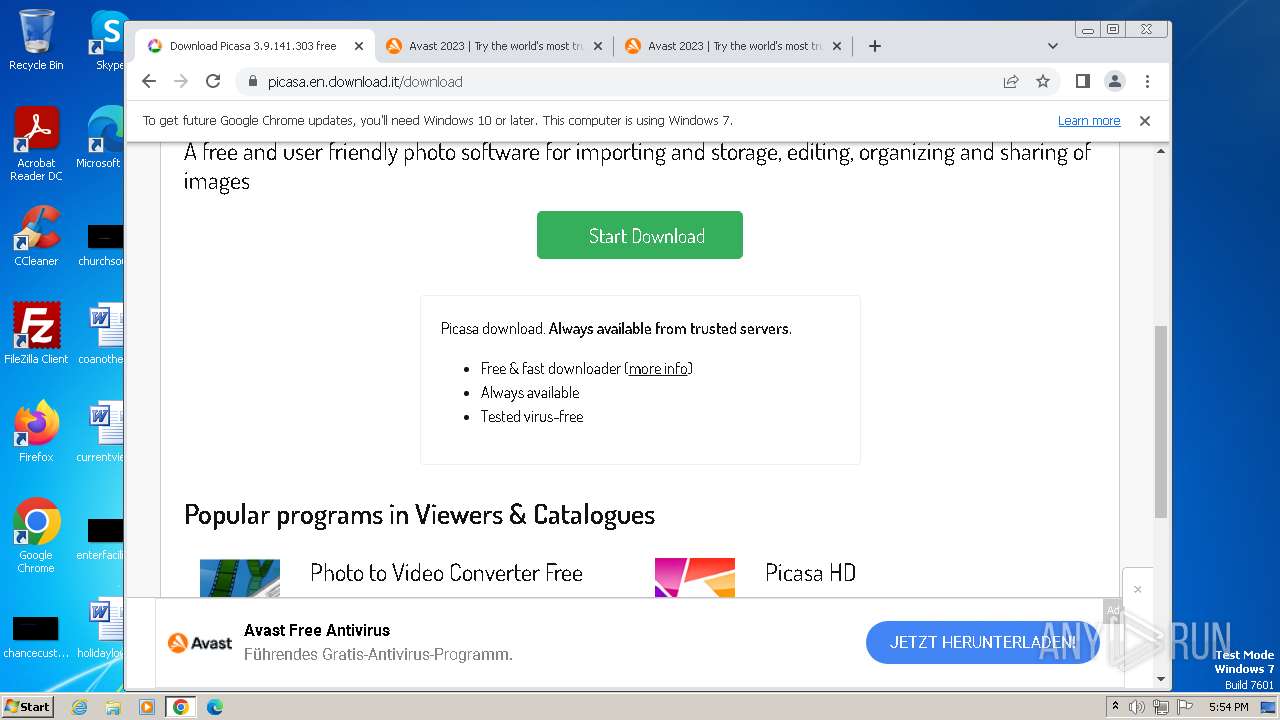The height and width of the screenshot is (720, 1280).
Task: Click the Photo to Video Converter thumbnail
Action: pyautogui.click(x=240, y=577)
